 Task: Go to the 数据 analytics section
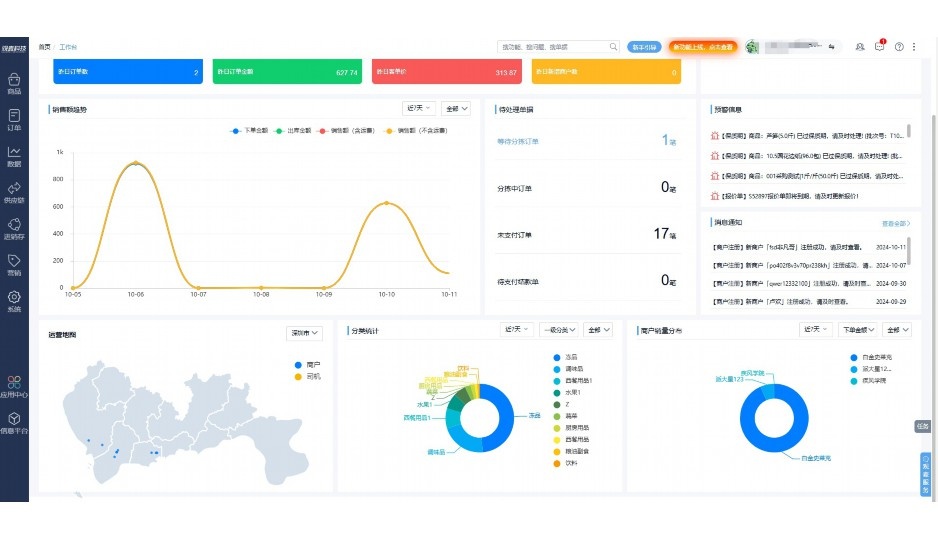coord(14,156)
